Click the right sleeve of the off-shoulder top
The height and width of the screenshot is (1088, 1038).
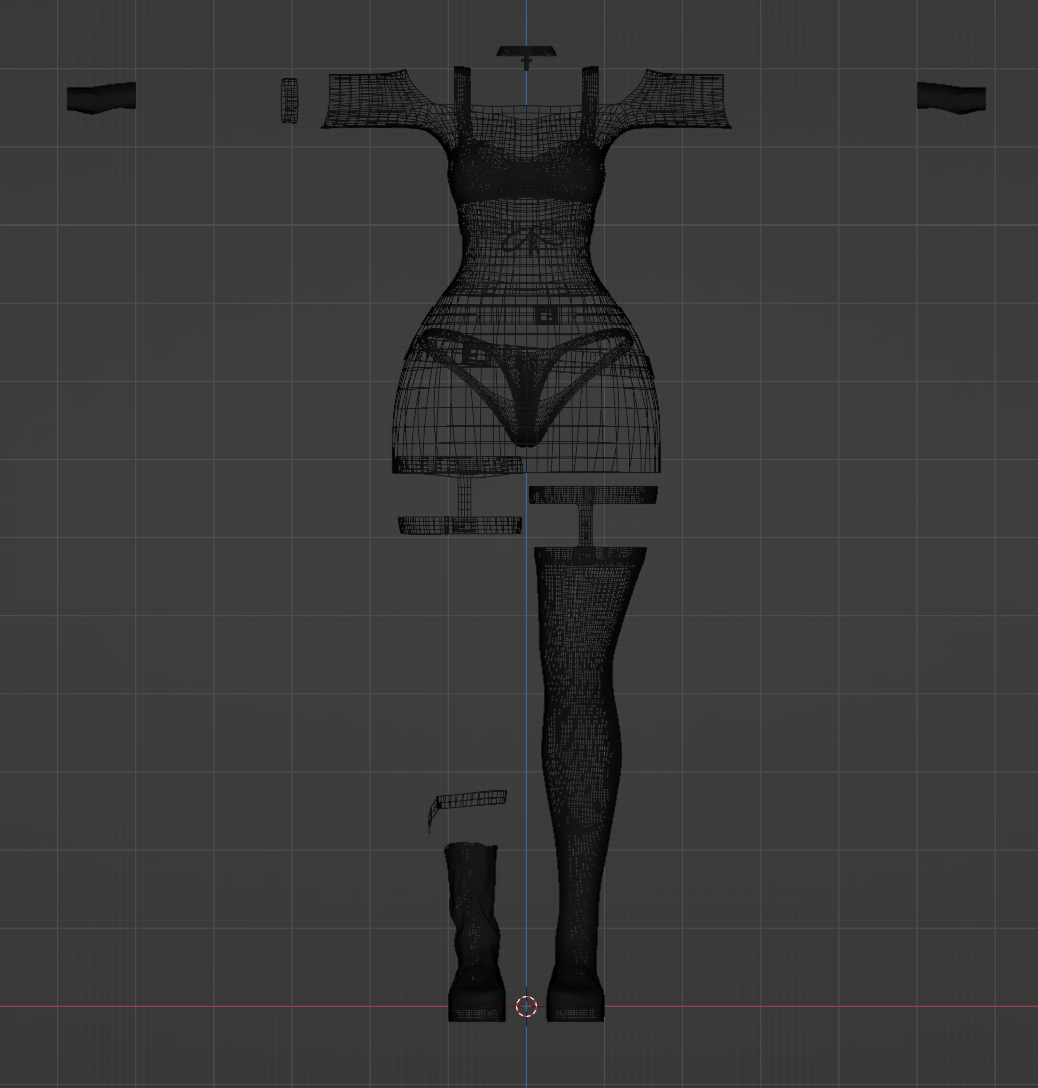pos(684,99)
